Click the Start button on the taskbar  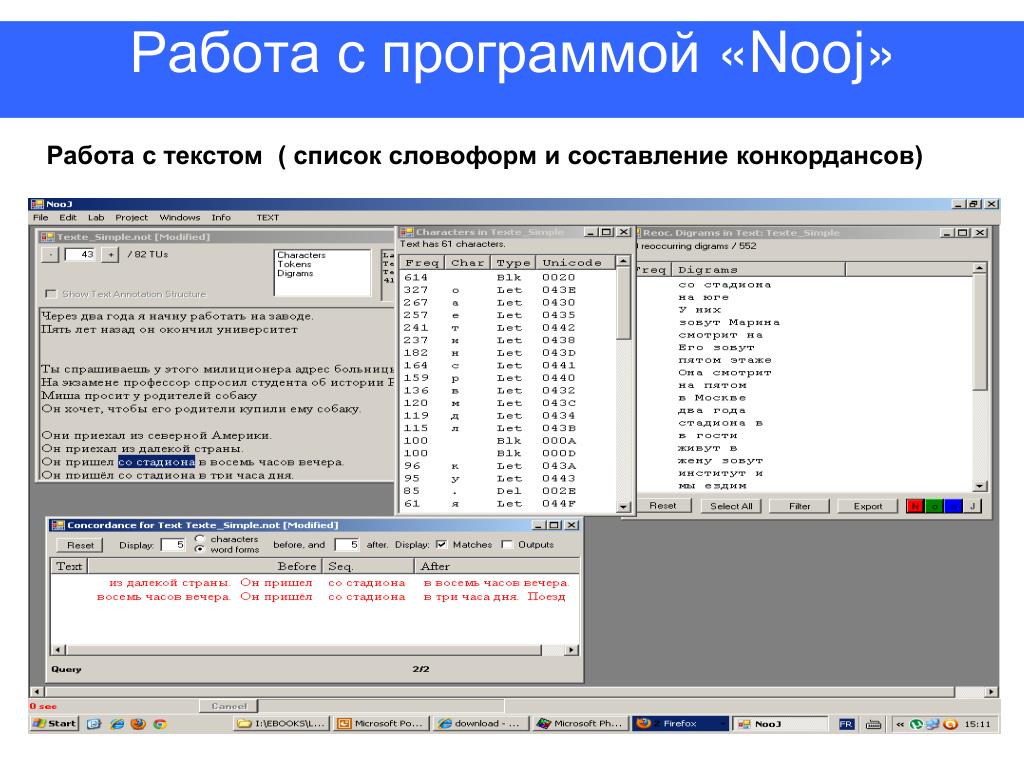pos(55,724)
